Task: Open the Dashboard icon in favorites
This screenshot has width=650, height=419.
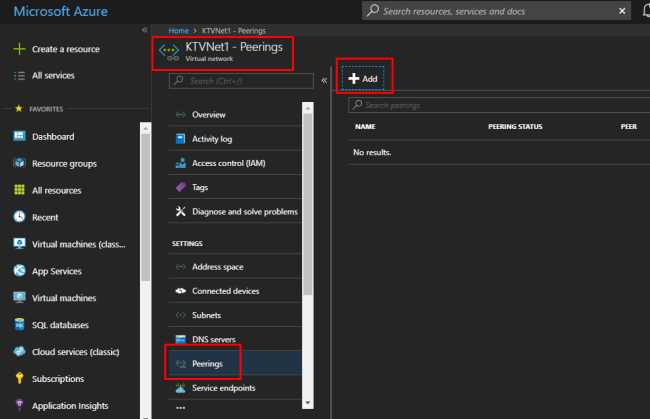Action: 19,136
